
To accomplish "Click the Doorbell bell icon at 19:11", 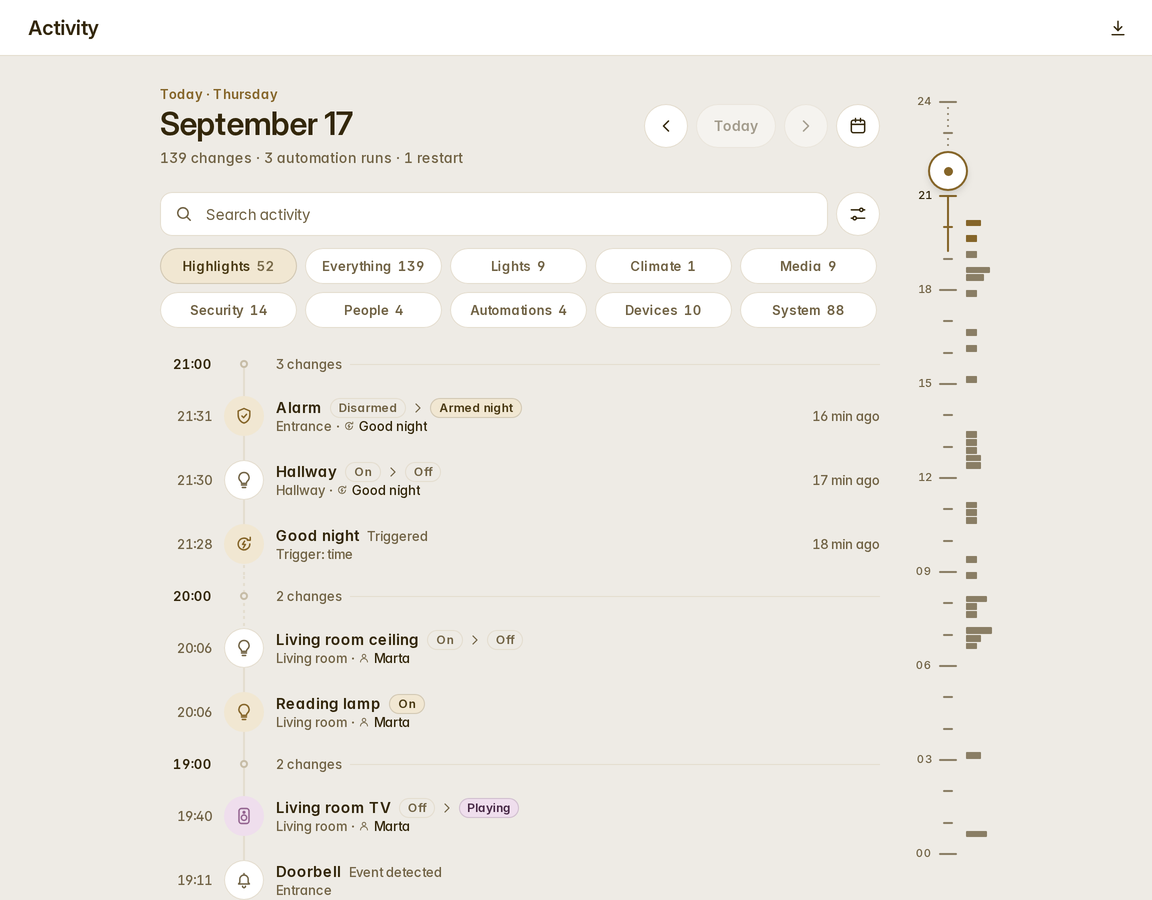I will pyautogui.click(x=244, y=879).
